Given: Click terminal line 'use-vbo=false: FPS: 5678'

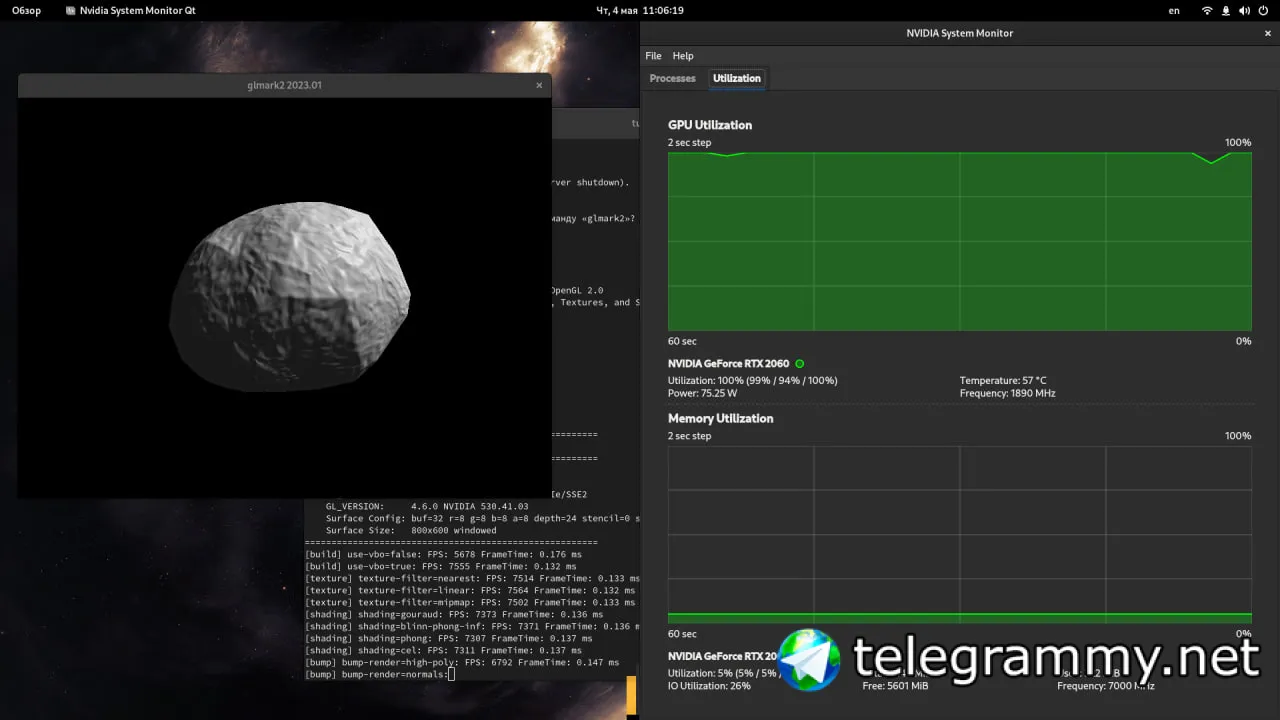Looking at the screenshot, I should click(443, 554).
